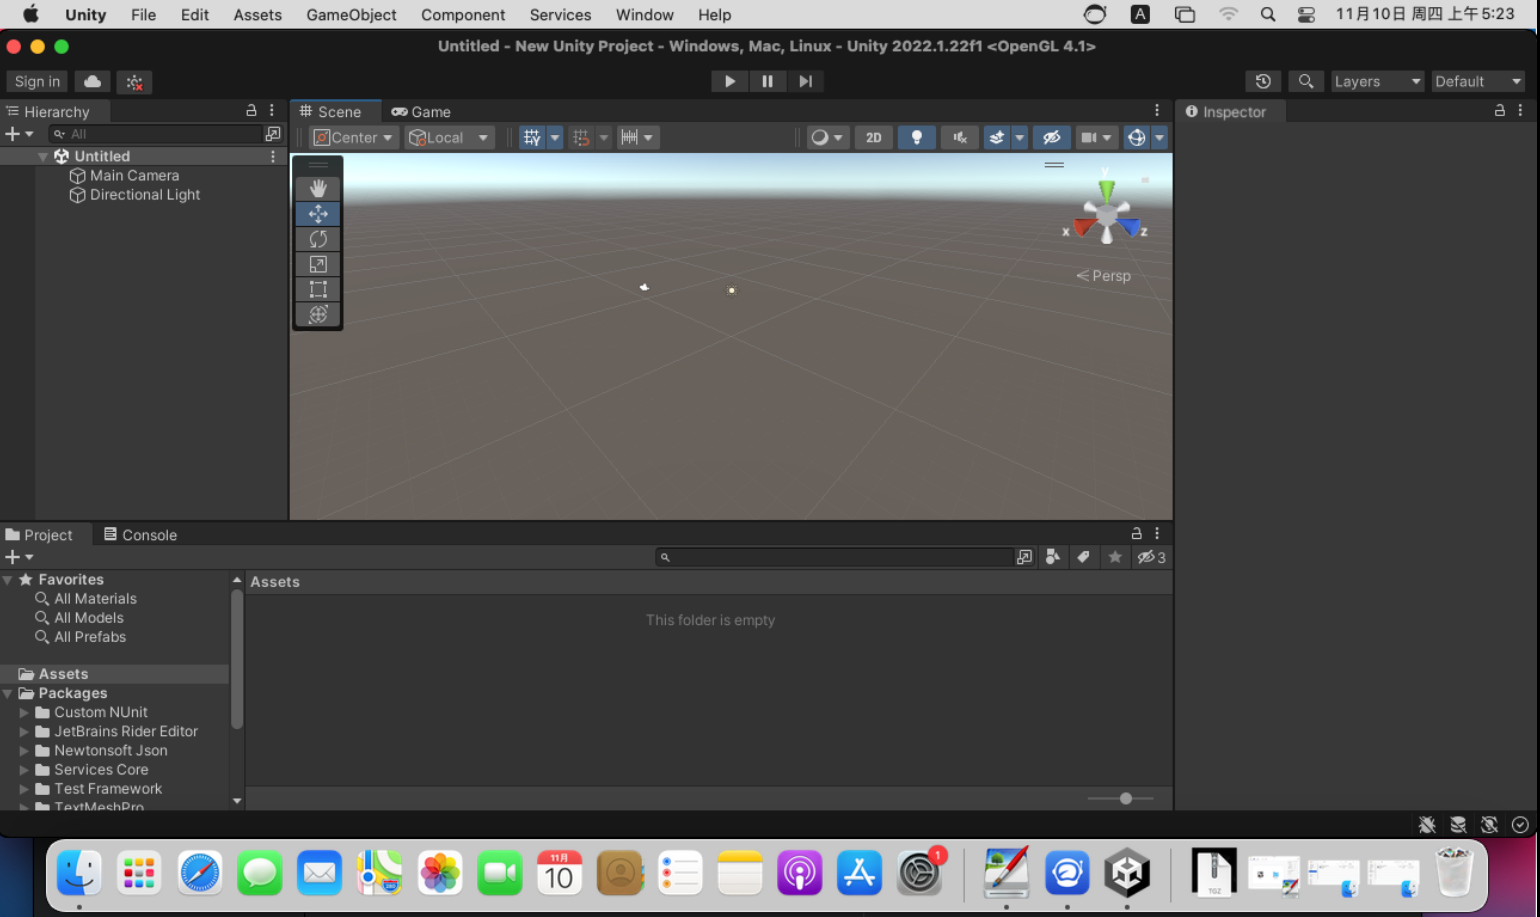Screen dimensions: 1540x917
Task: Select the Move tool in Scene toolbar
Action: click(318, 213)
